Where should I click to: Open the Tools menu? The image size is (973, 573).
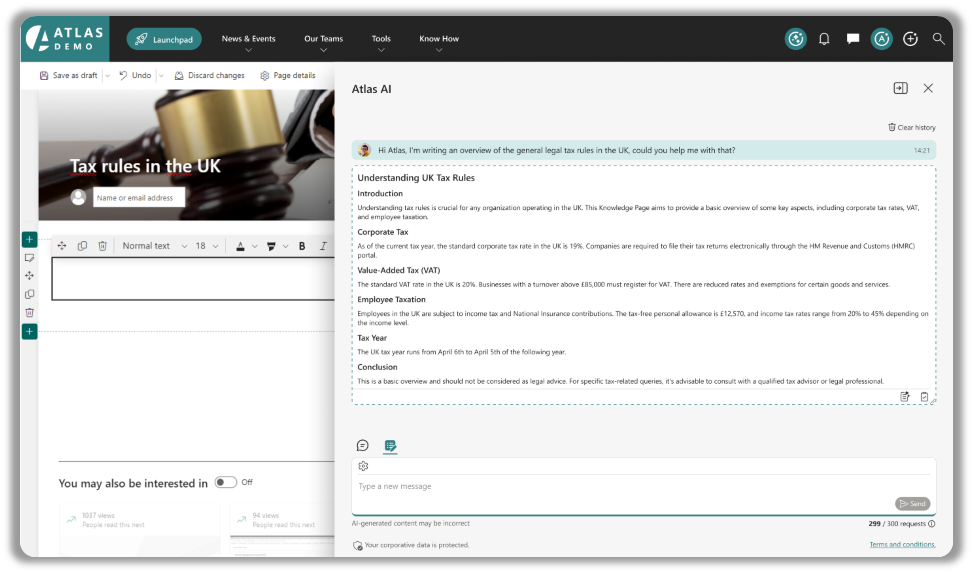(381, 38)
